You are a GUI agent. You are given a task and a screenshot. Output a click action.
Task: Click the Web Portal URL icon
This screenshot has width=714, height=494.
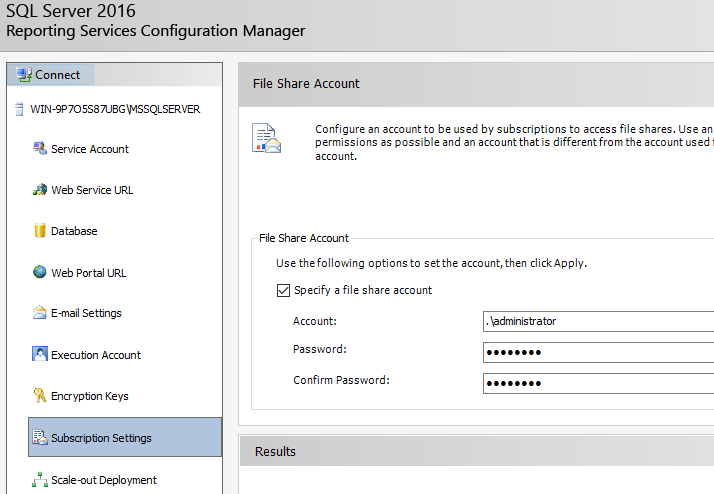(40, 272)
